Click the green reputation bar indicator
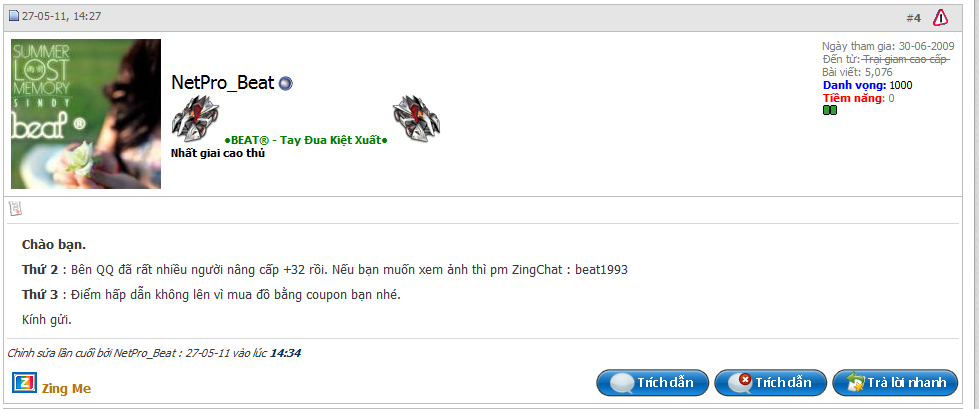979x409 pixels. [x=830, y=111]
